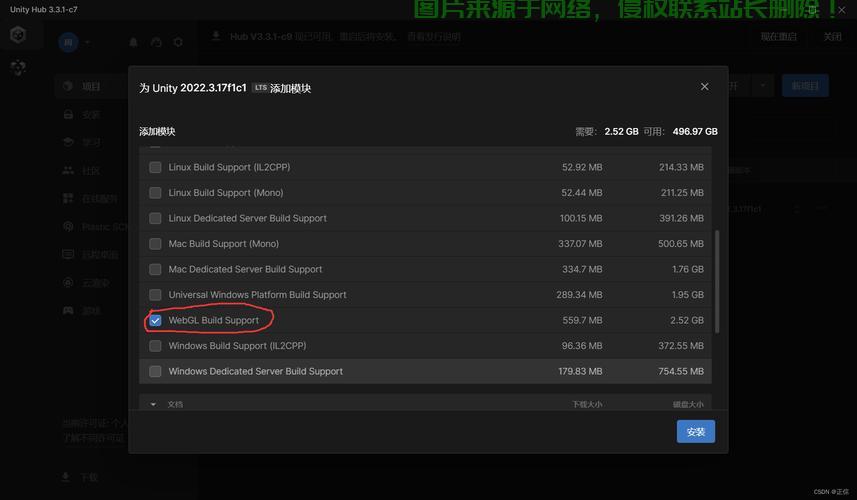Click the 1.76 GB disk size
857x500 pixels.
point(688,269)
